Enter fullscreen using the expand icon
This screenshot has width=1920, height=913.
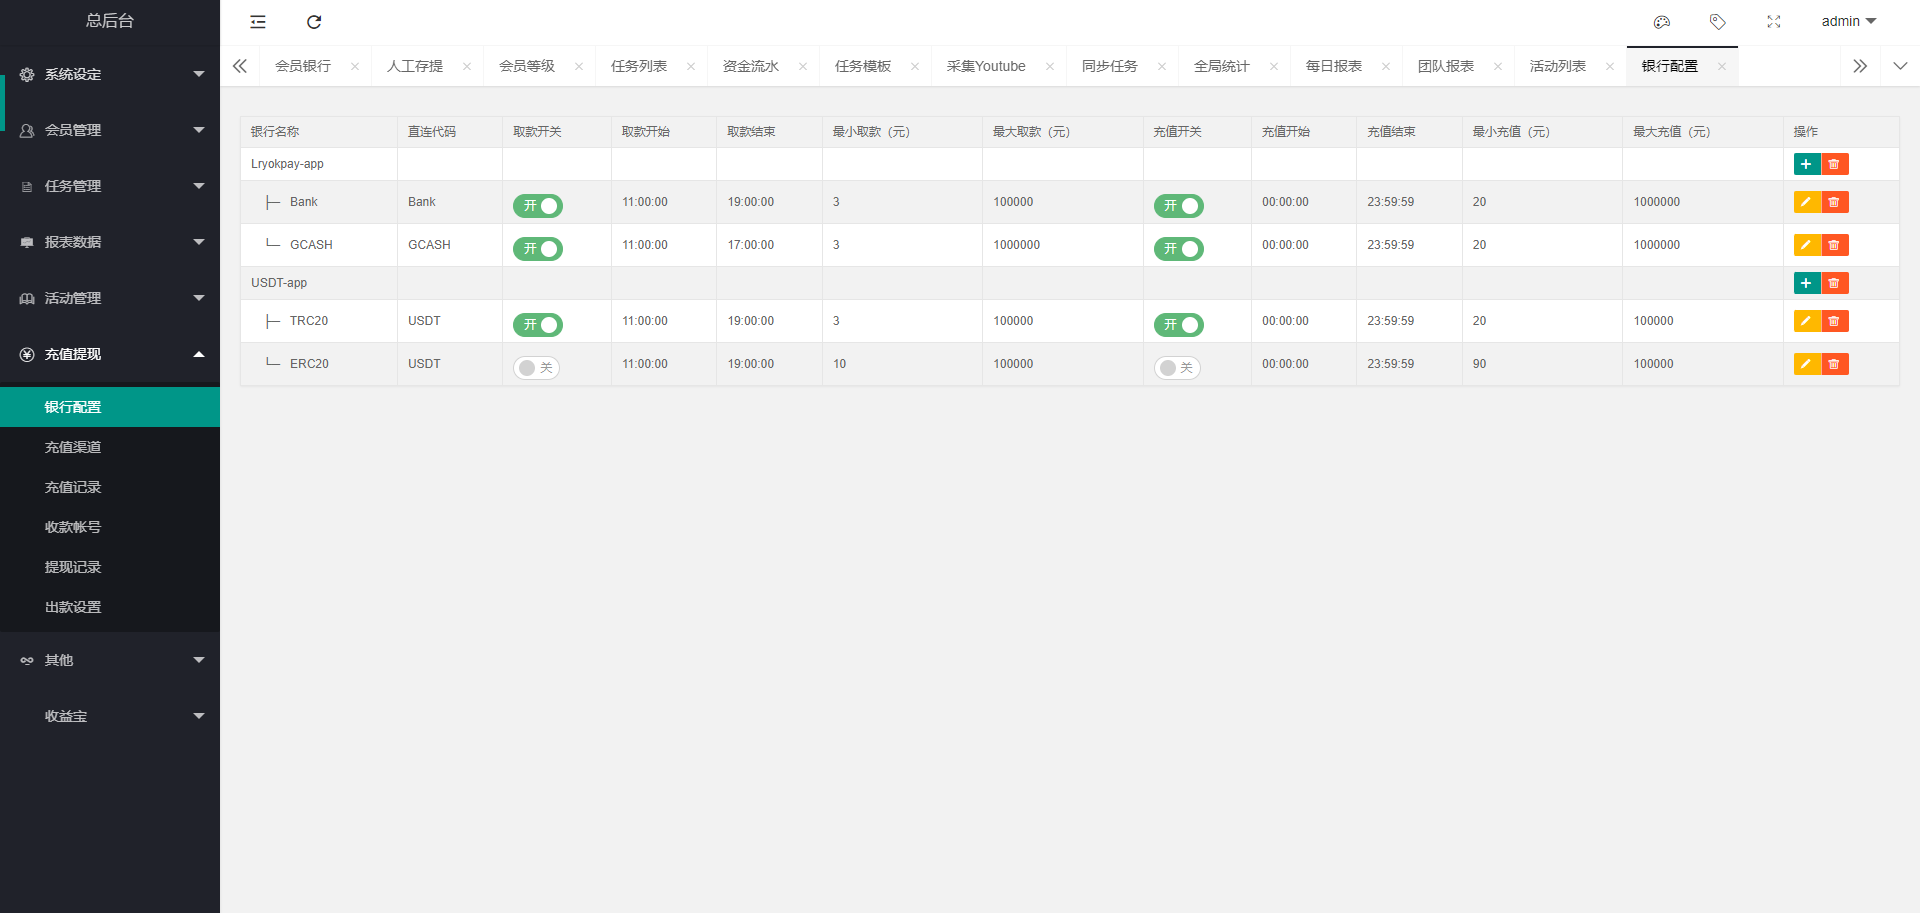click(x=1774, y=22)
